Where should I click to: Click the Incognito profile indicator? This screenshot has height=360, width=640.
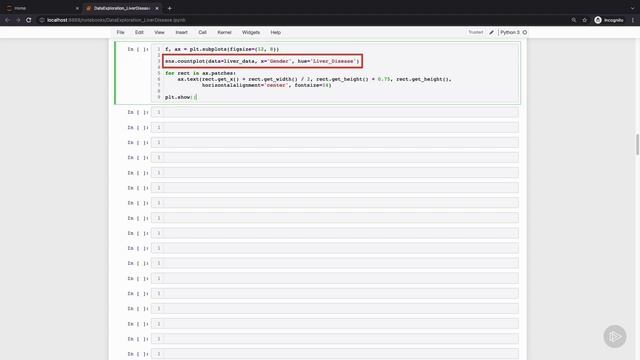(609, 20)
